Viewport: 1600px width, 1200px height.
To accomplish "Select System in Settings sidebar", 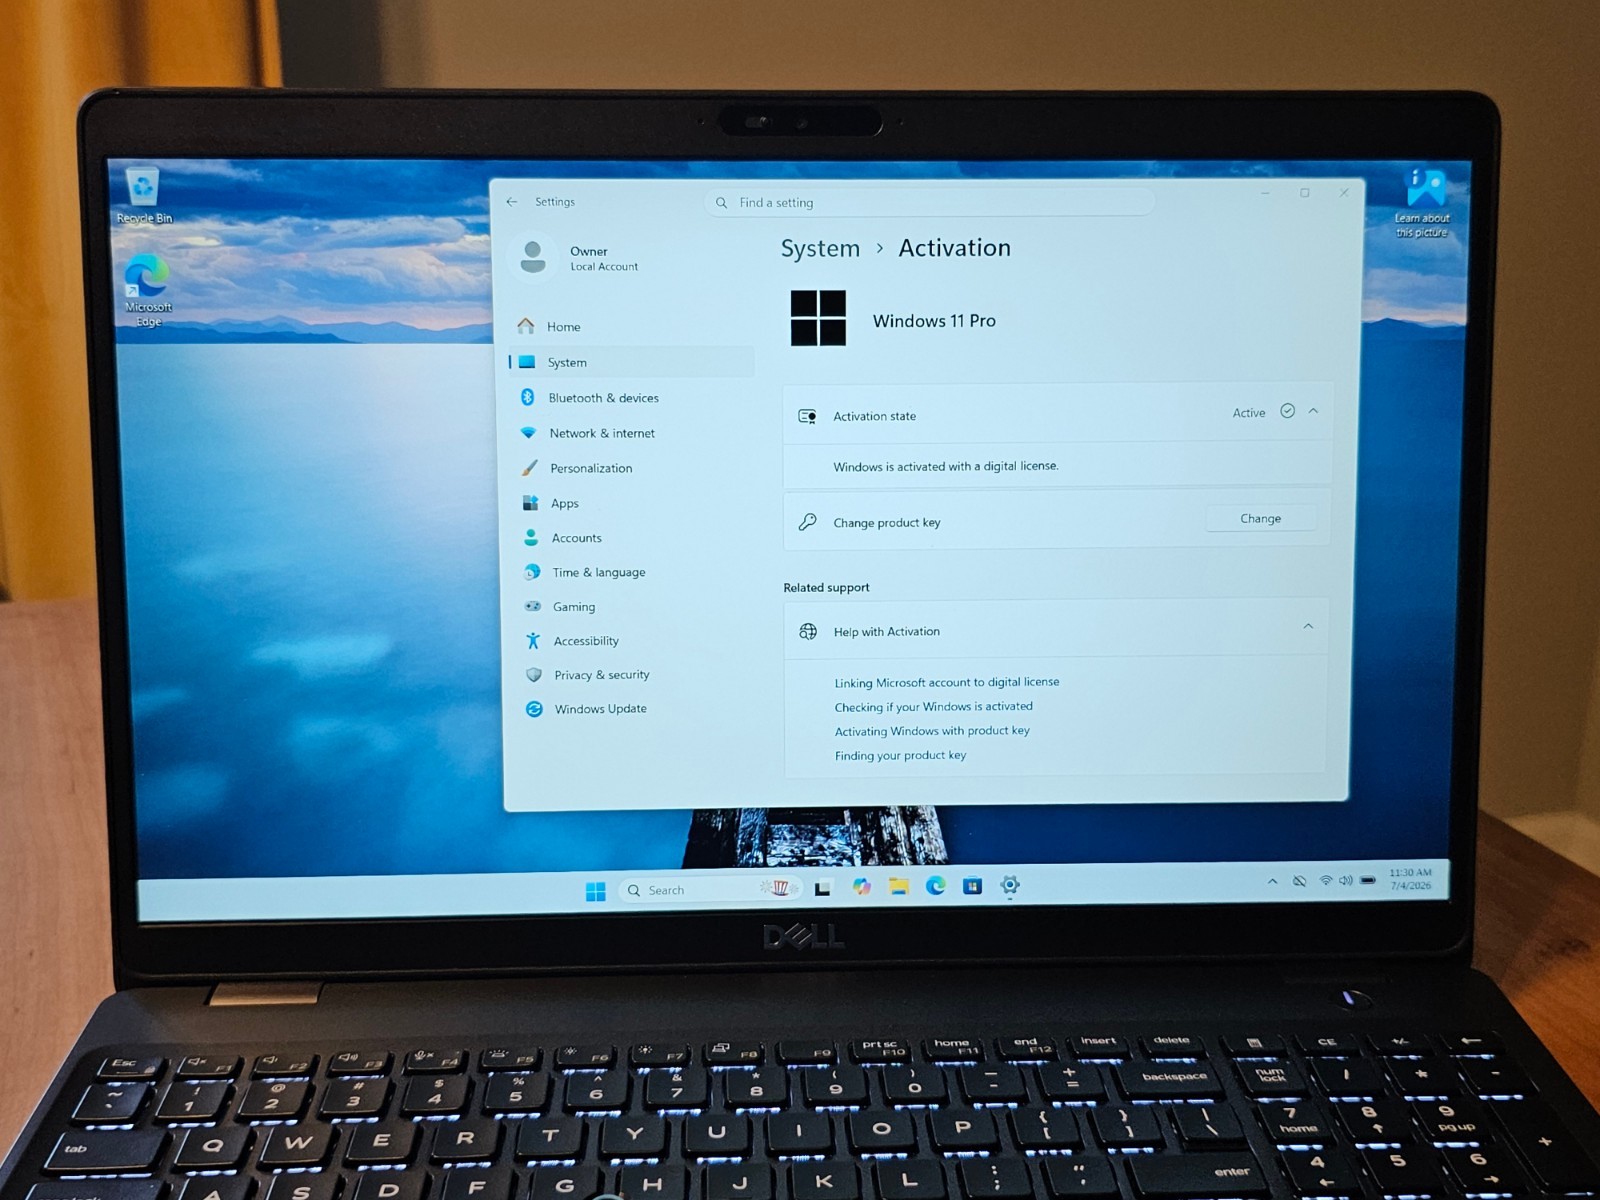I will pyautogui.click(x=630, y=362).
